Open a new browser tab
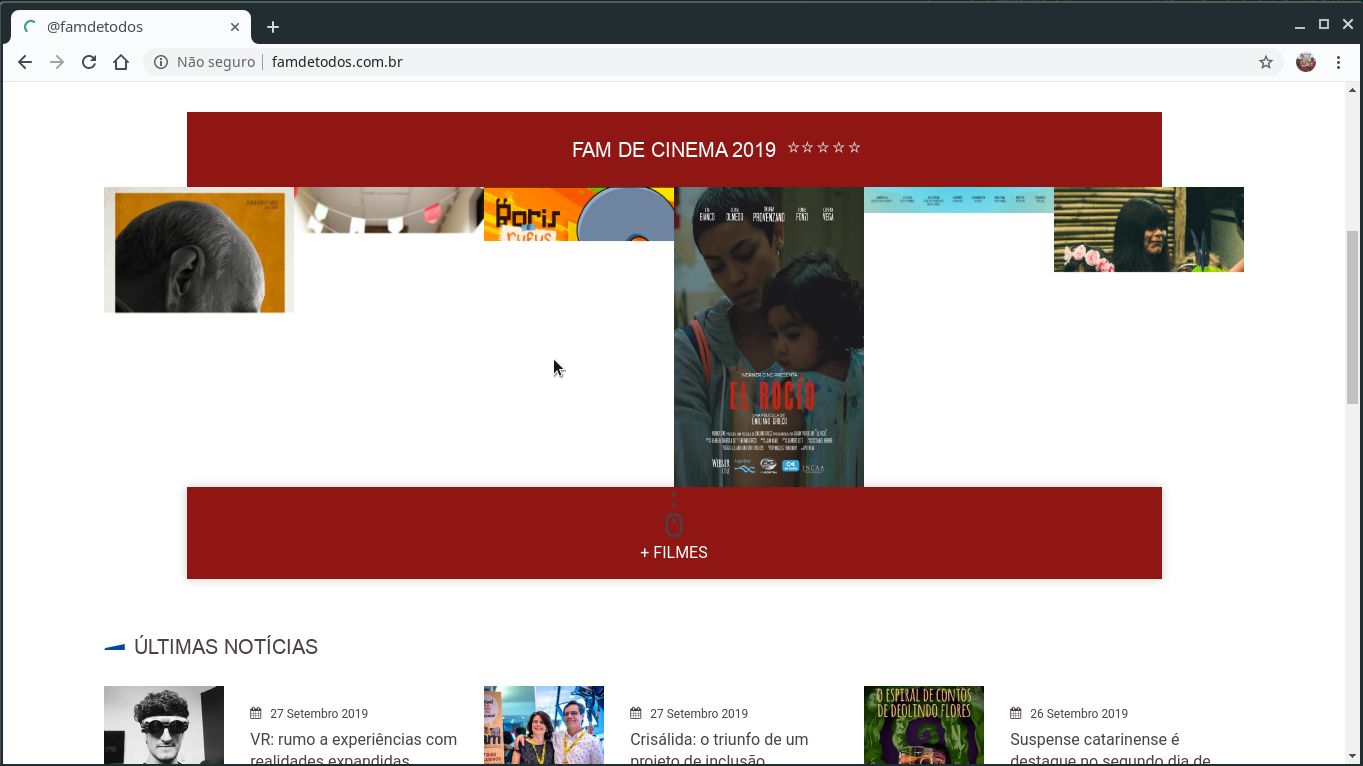The image size is (1363, 766). pyautogui.click(x=273, y=27)
